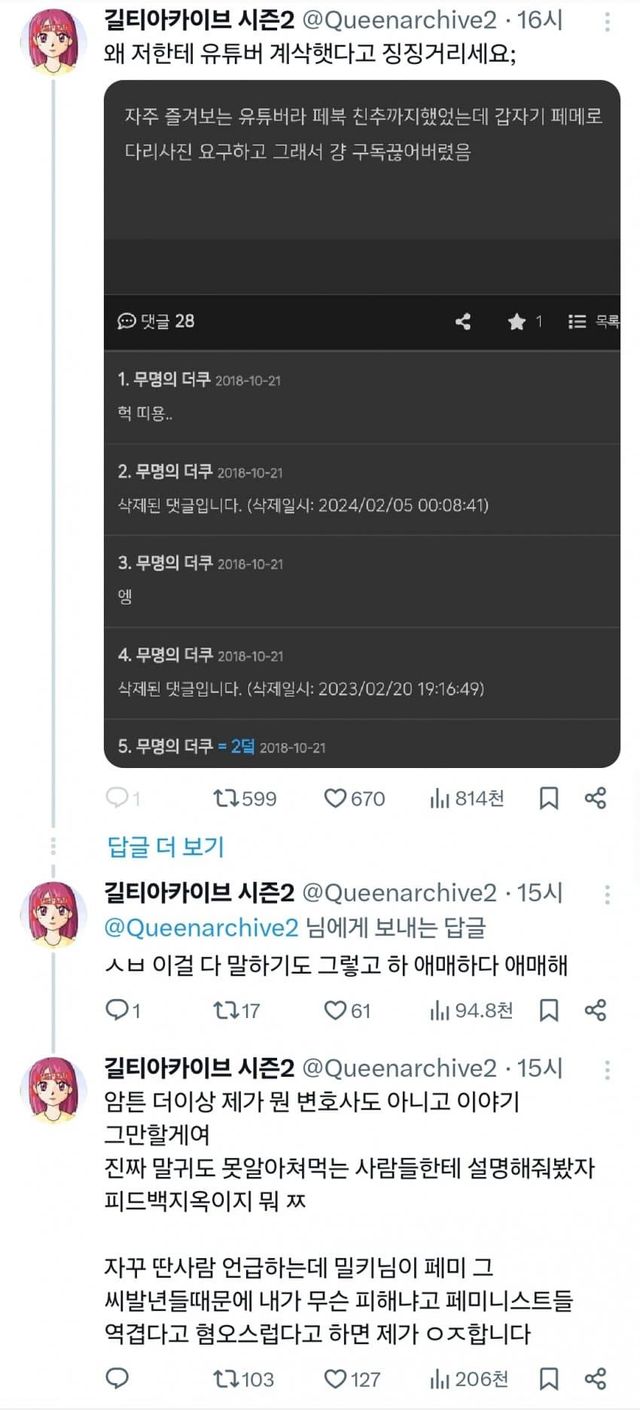Reply to the first tweet
640x1411 pixels.
[118, 798]
